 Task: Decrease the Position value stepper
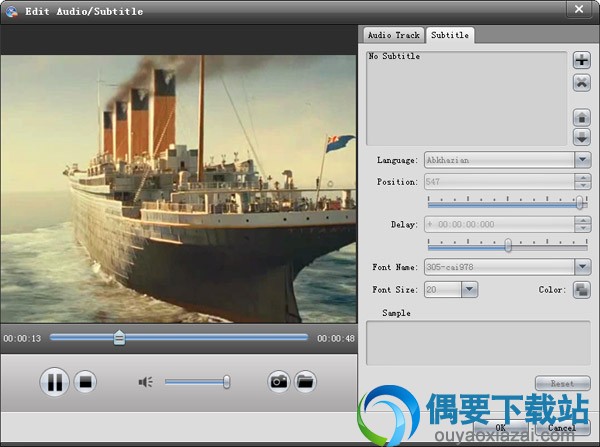point(582,186)
